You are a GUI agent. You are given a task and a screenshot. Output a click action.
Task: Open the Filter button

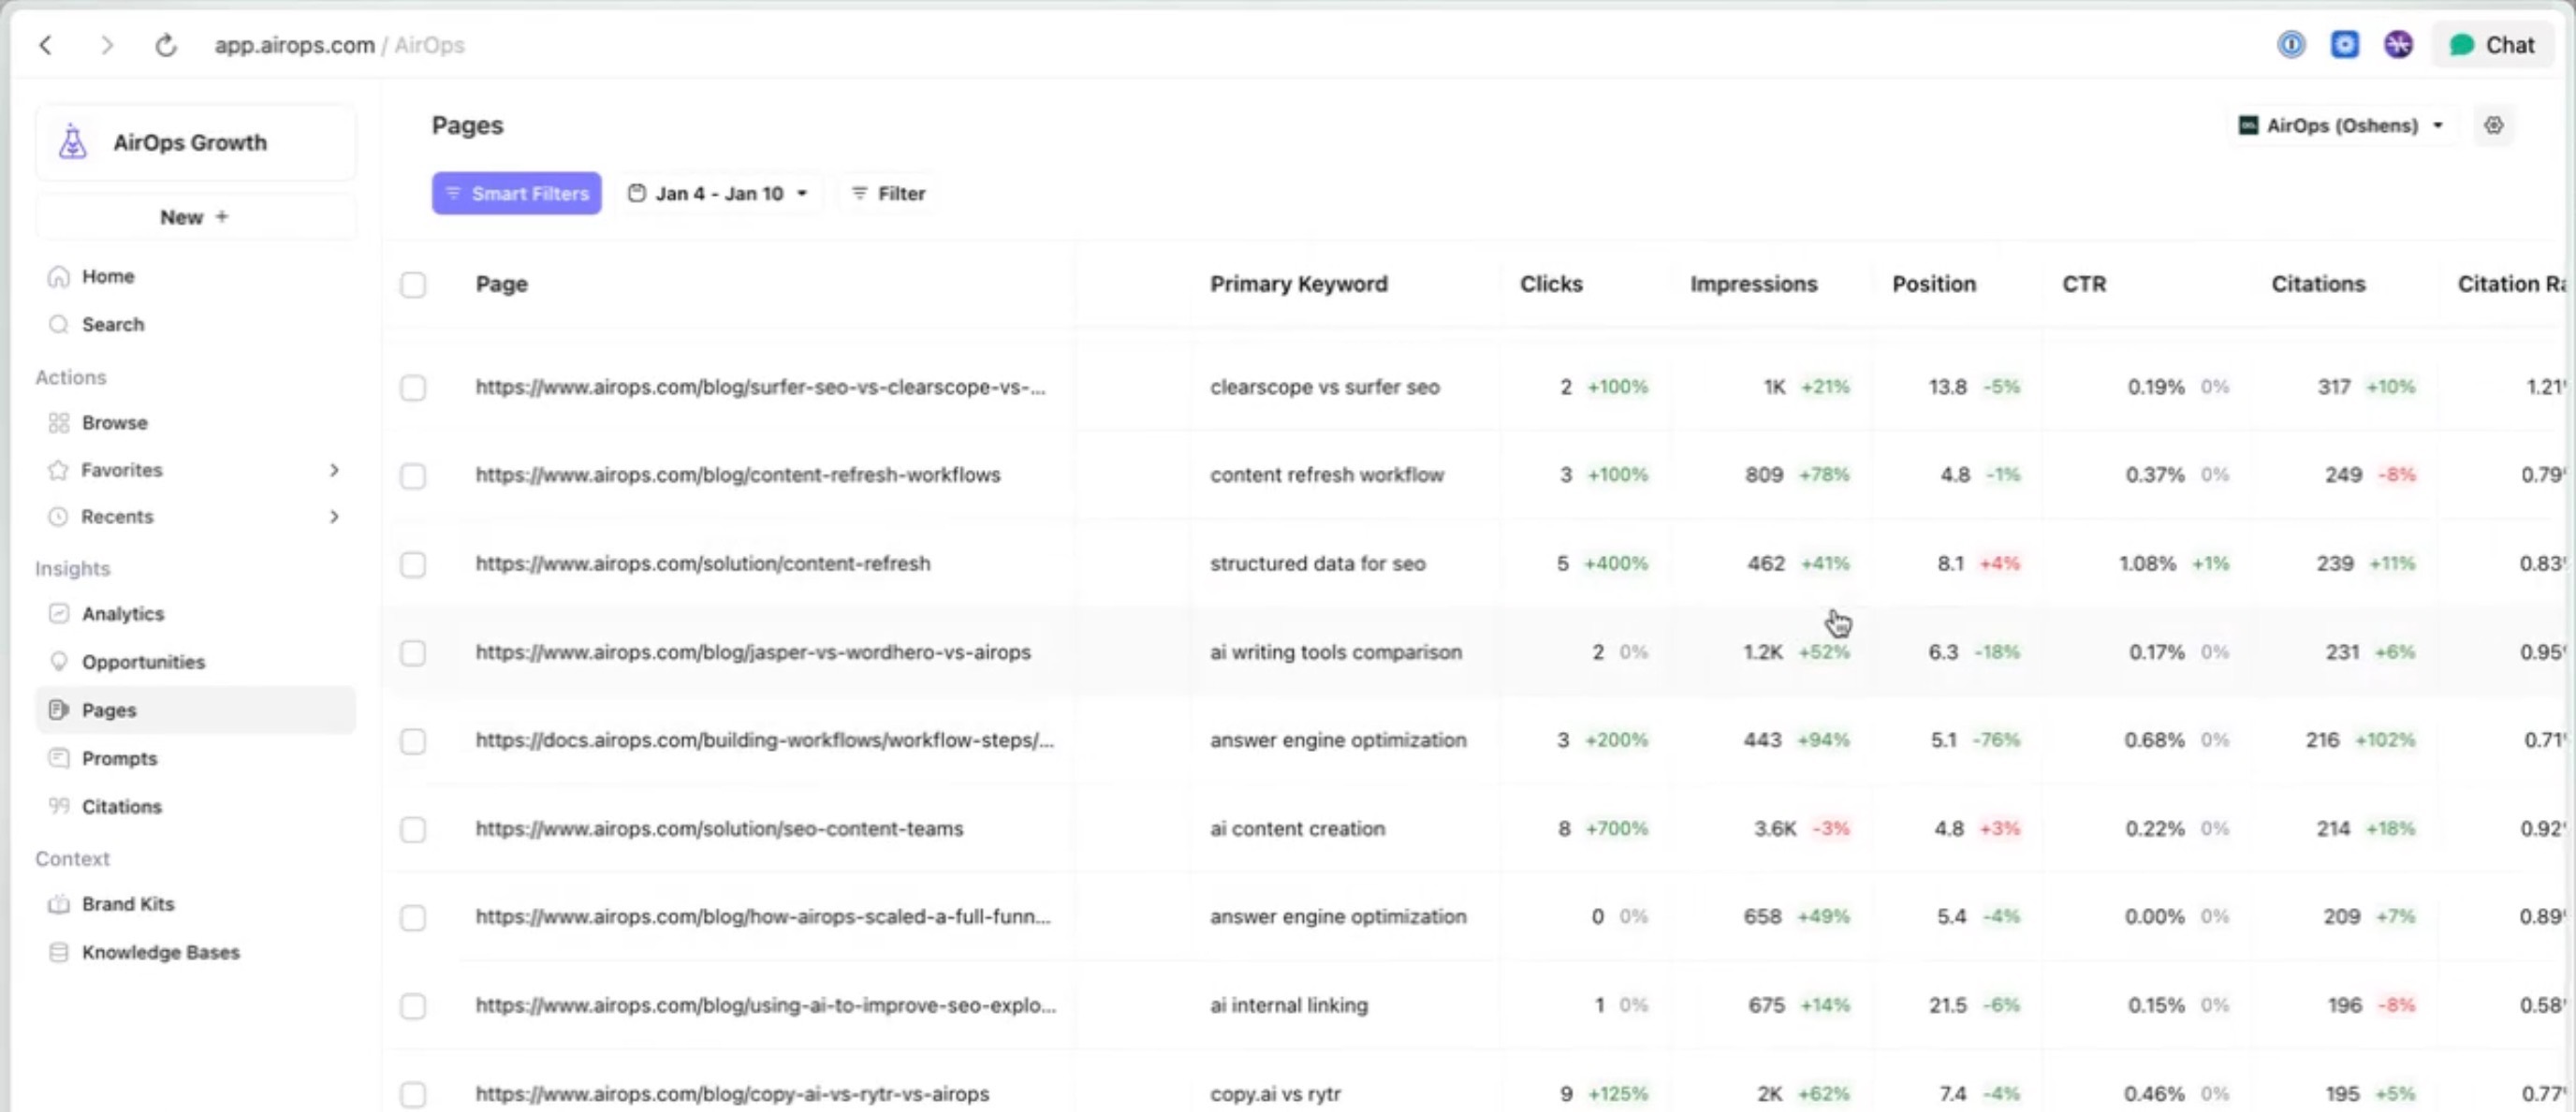tap(888, 193)
